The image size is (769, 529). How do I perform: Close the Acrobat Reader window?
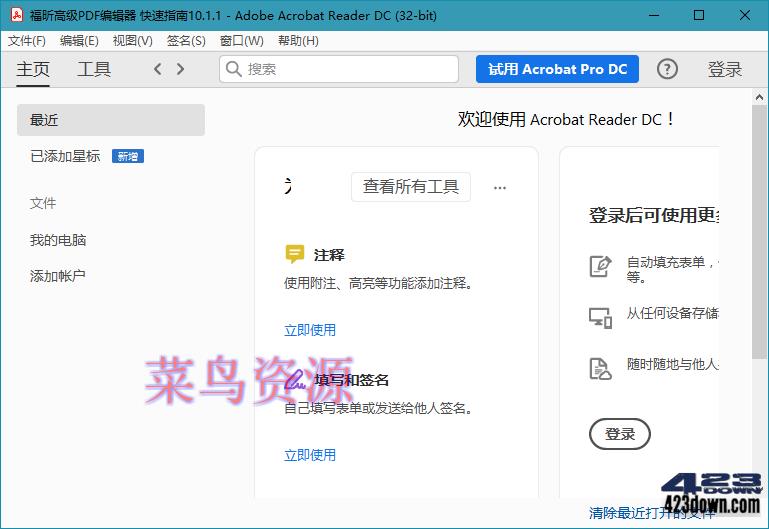click(744, 15)
